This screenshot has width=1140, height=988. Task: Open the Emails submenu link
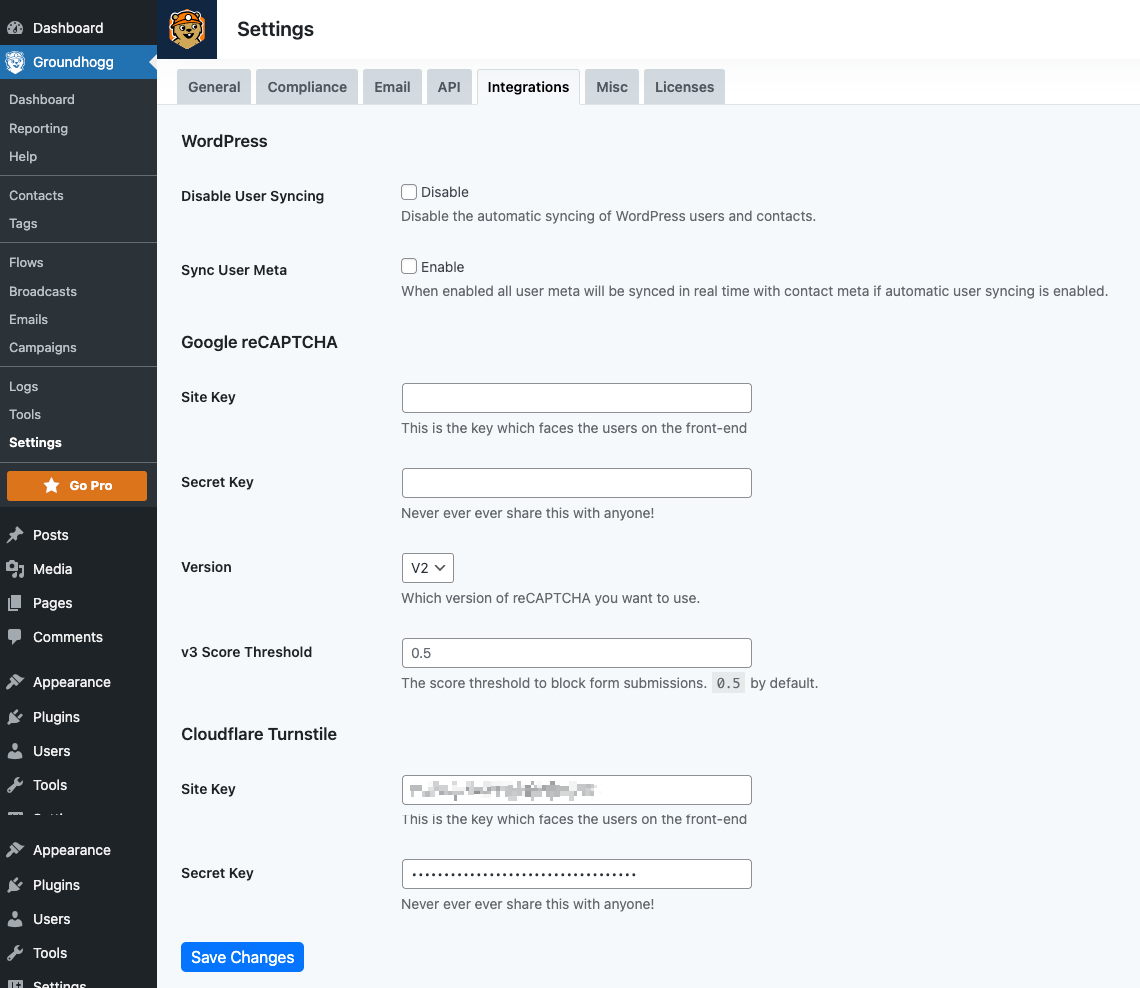point(28,320)
